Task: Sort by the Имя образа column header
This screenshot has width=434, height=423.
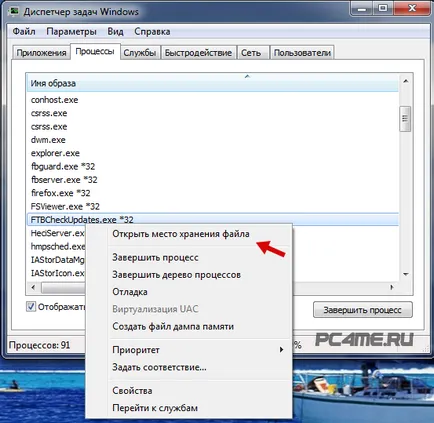Action: click(213, 83)
